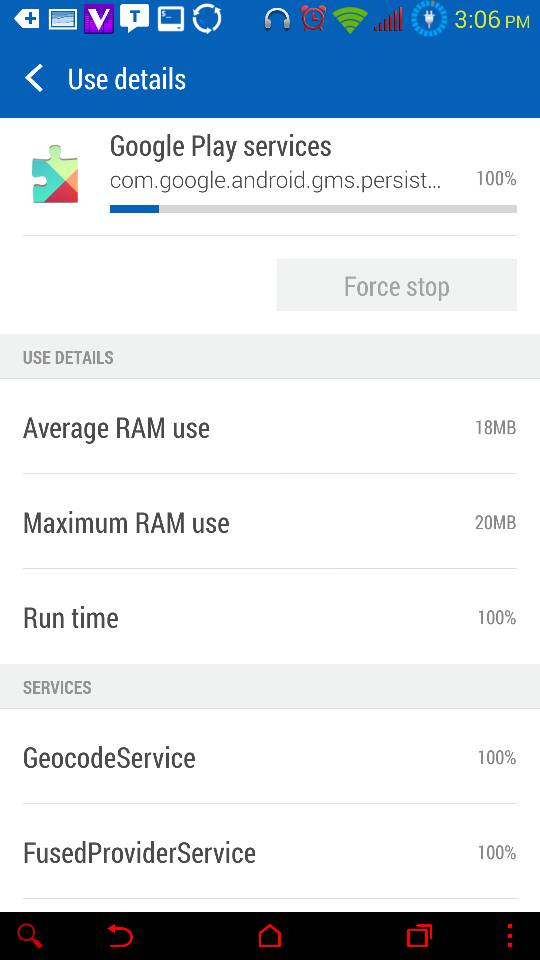The width and height of the screenshot is (540, 960).
Task: Go back using the Use details arrow
Action: [x=34, y=79]
